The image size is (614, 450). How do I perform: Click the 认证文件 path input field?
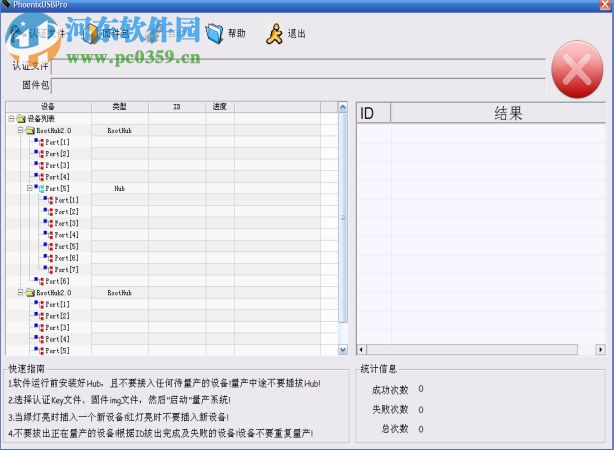[298, 67]
